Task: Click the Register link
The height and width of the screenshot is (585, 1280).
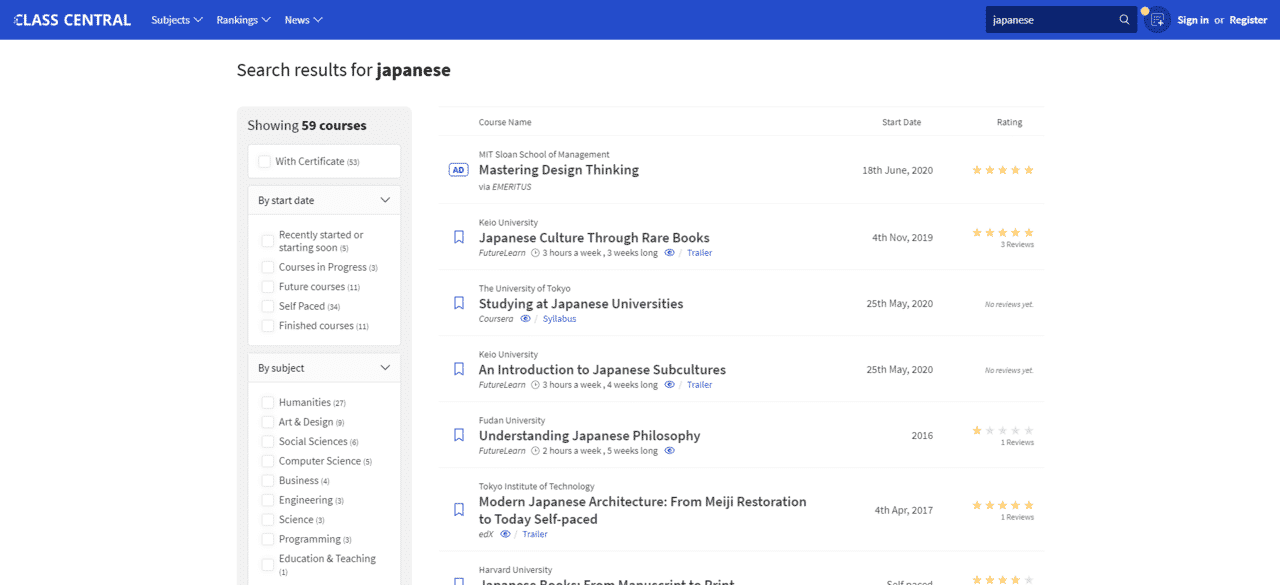Action: pyautogui.click(x=1248, y=20)
